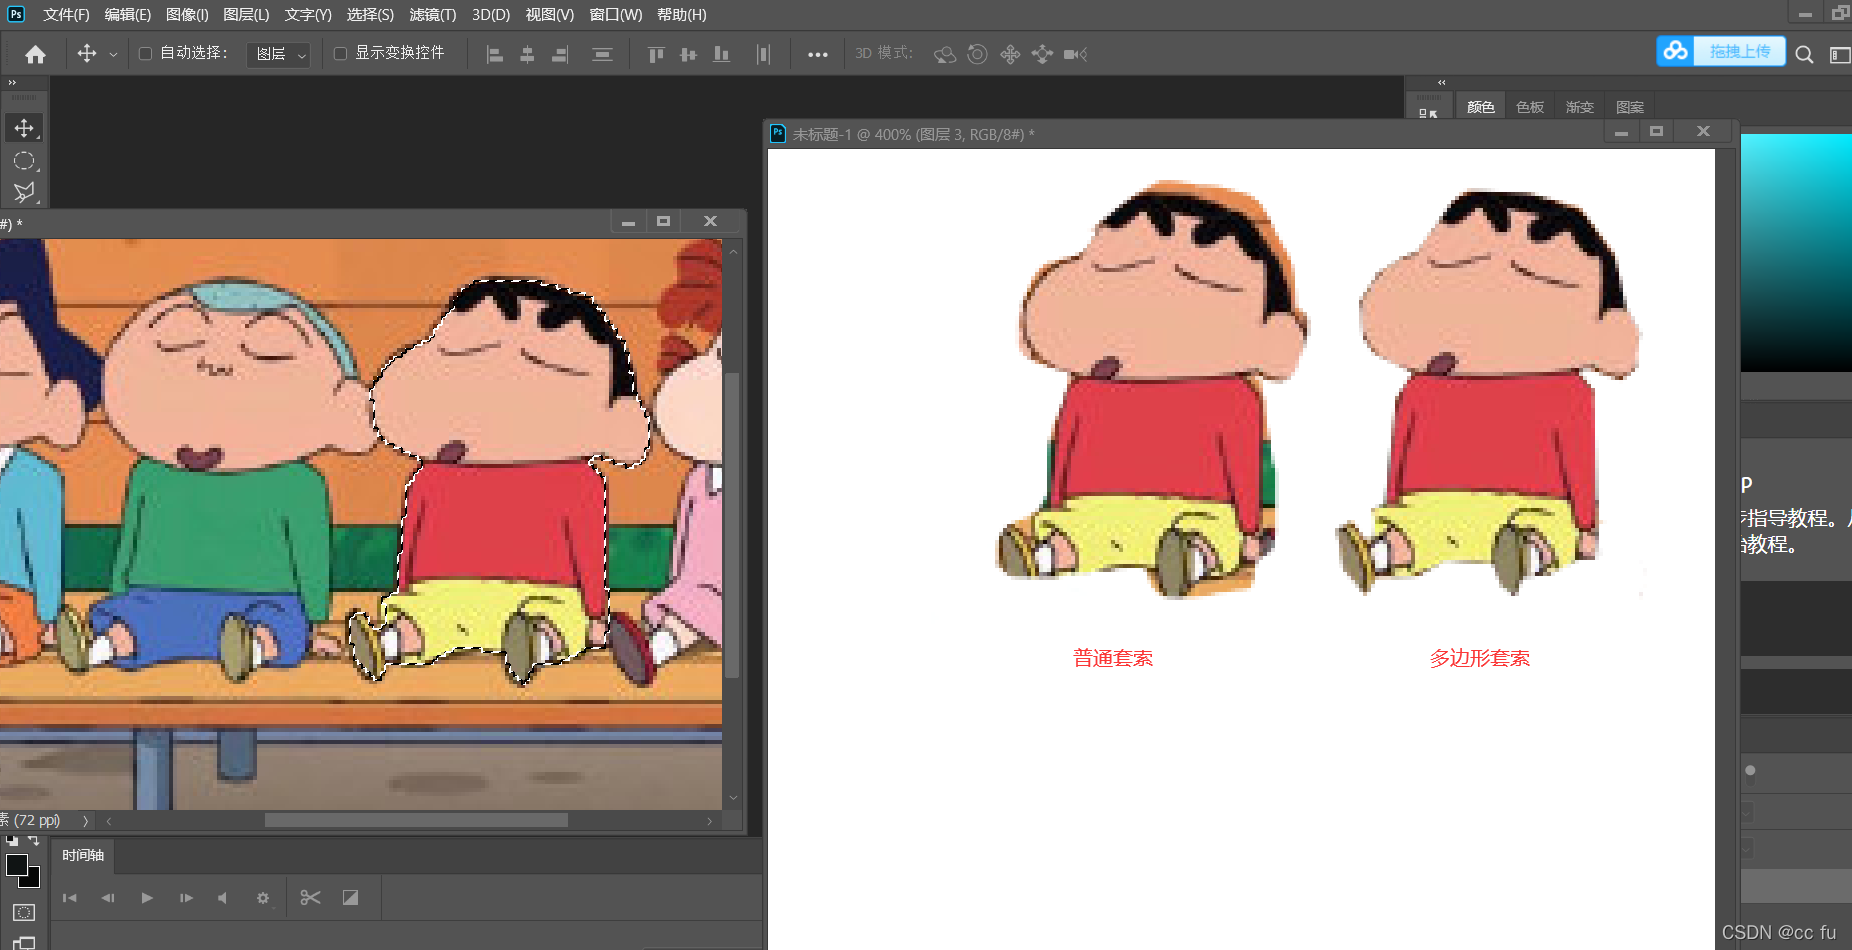The height and width of the screenshot is (950, 1852).
Task: Switch to the 图案 panel tab
Action: coord(1629,107)
